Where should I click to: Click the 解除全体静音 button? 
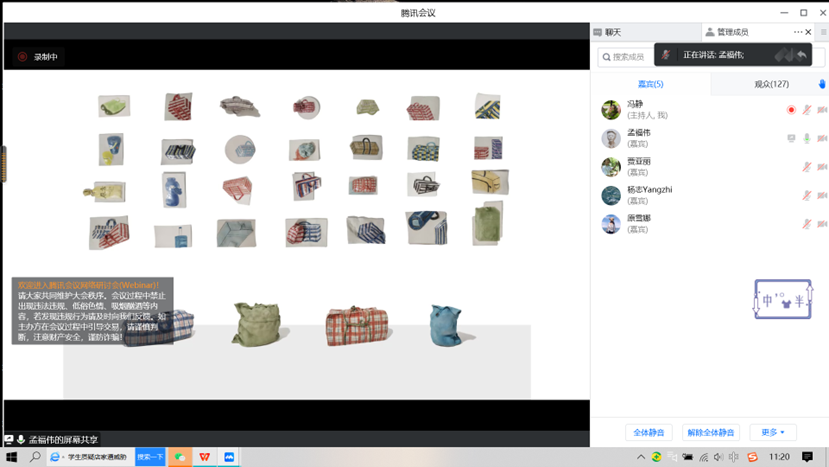click(711, 432)
